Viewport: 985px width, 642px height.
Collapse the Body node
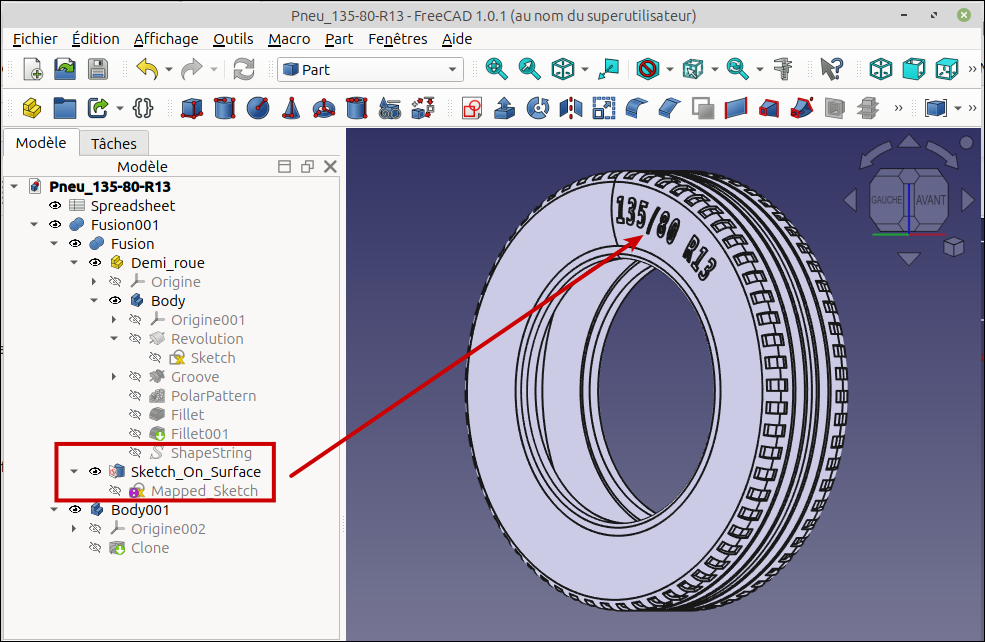(94, 300)
